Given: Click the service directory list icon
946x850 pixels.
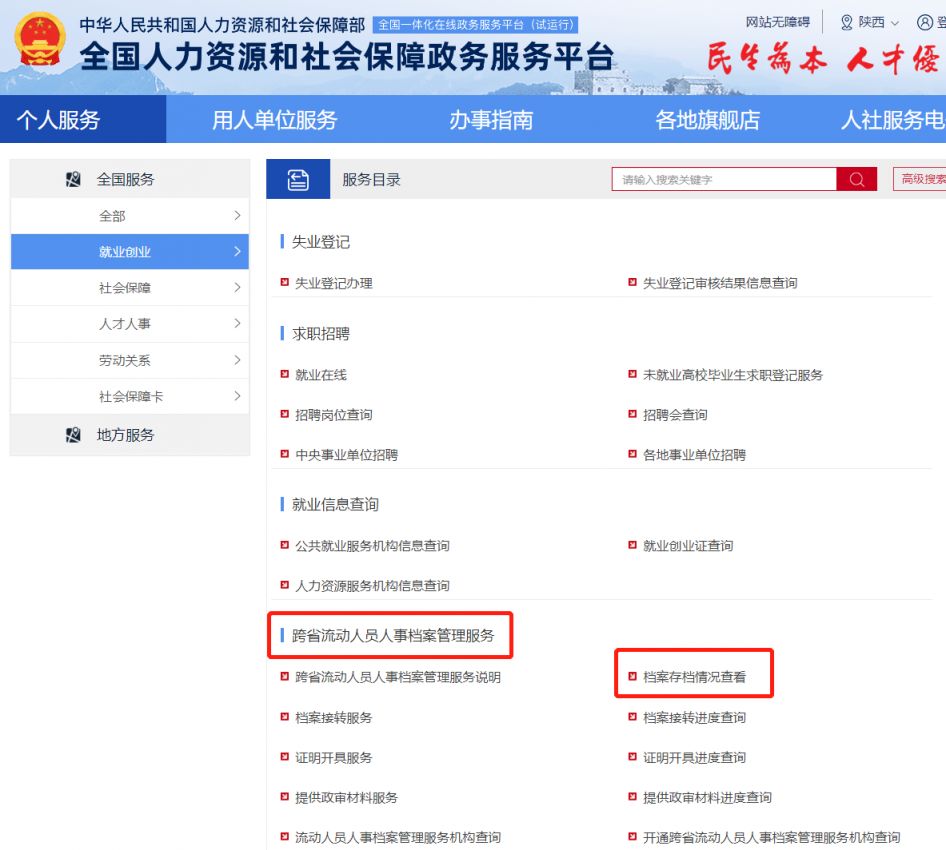Looking at the screenshot, I should [x=298, y=179].
